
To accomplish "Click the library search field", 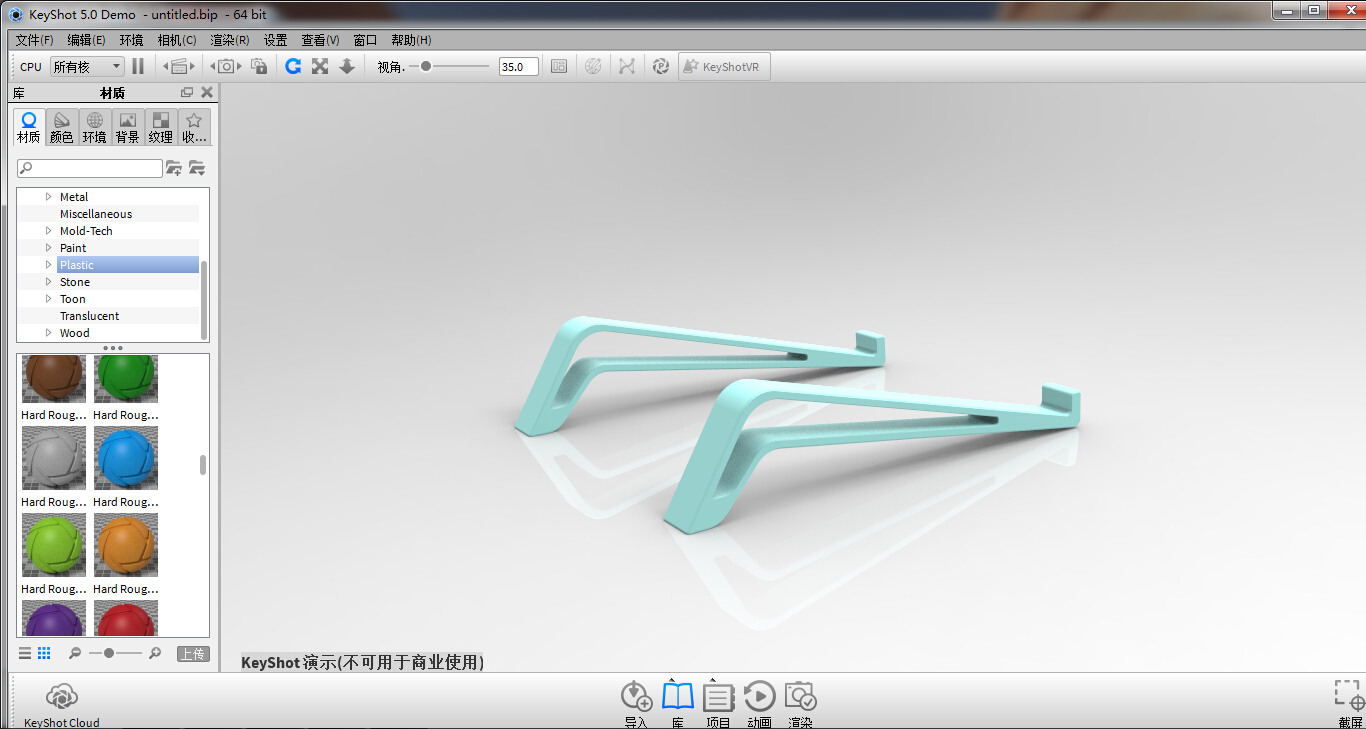I will coord(90,168).
